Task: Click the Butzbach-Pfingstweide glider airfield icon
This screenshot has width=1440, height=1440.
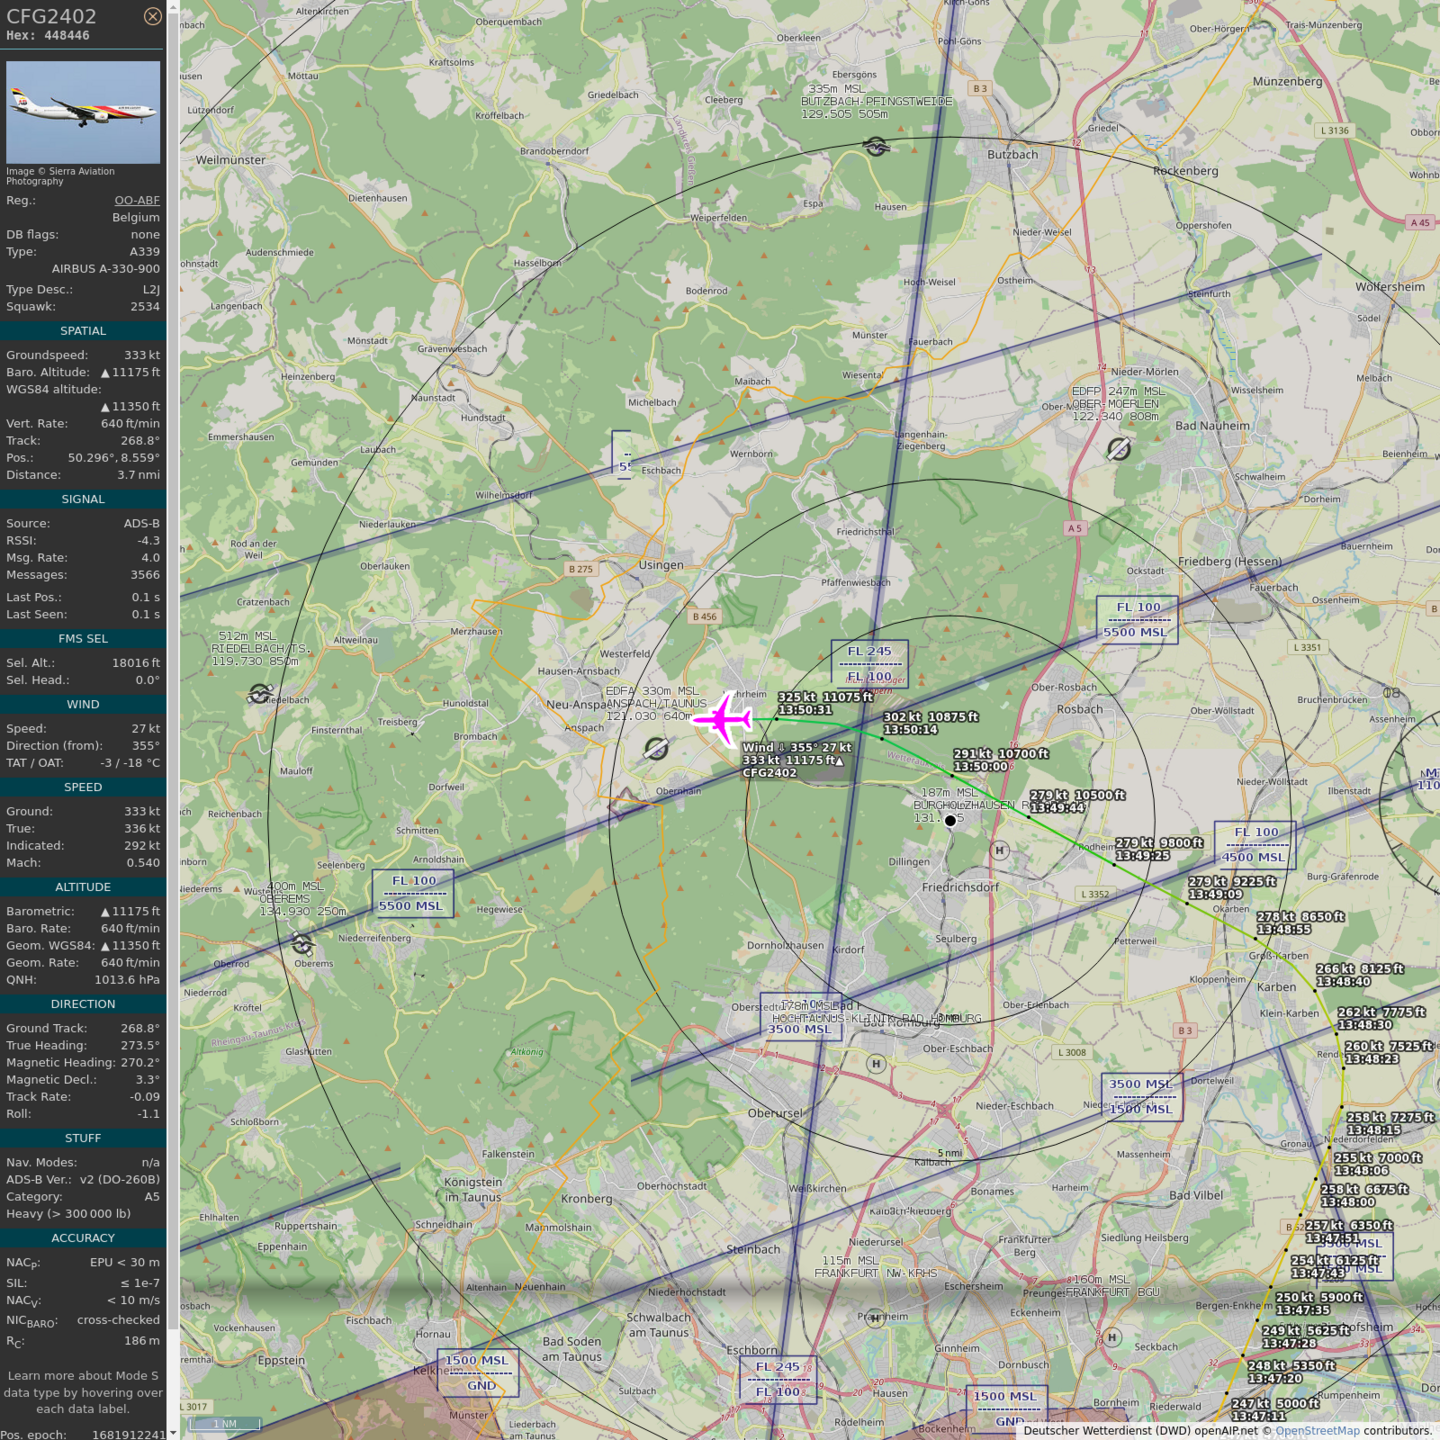Action: [x=876, y=147]
